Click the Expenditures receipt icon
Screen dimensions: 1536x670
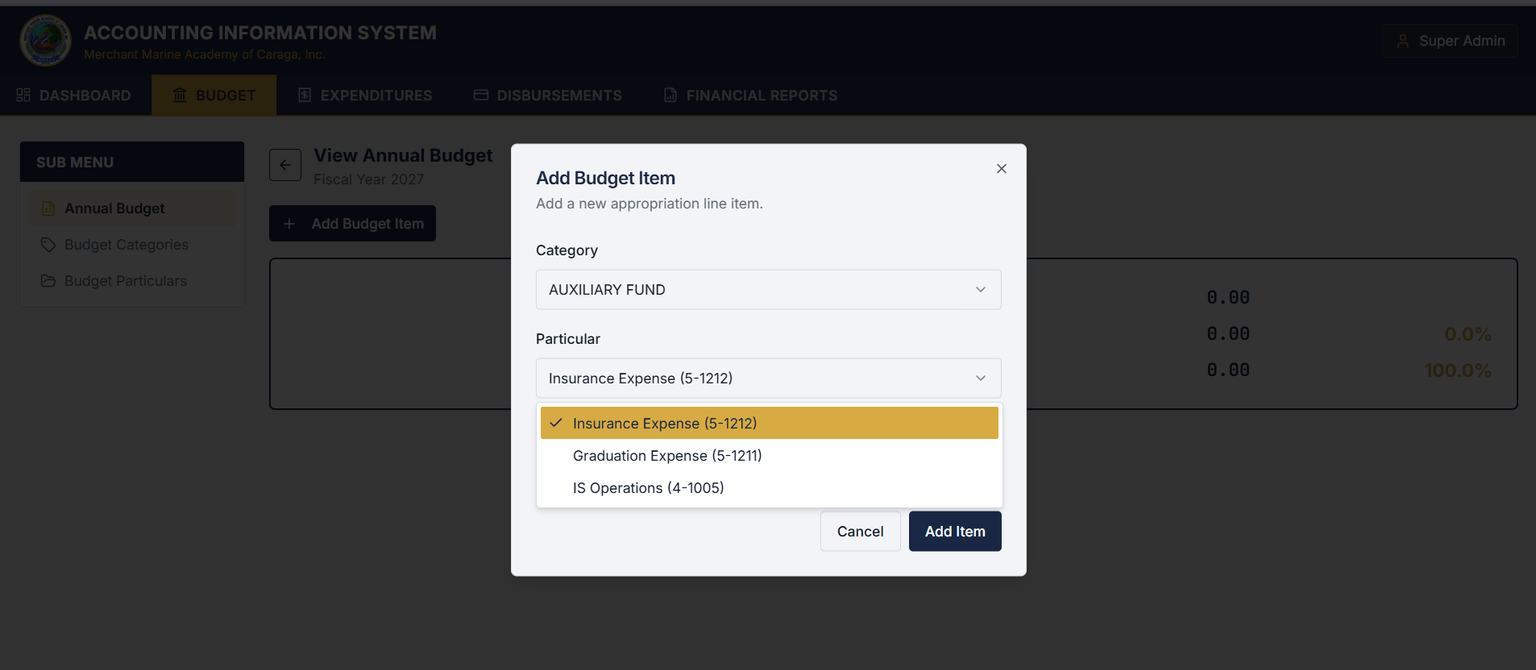click(305, 95)
